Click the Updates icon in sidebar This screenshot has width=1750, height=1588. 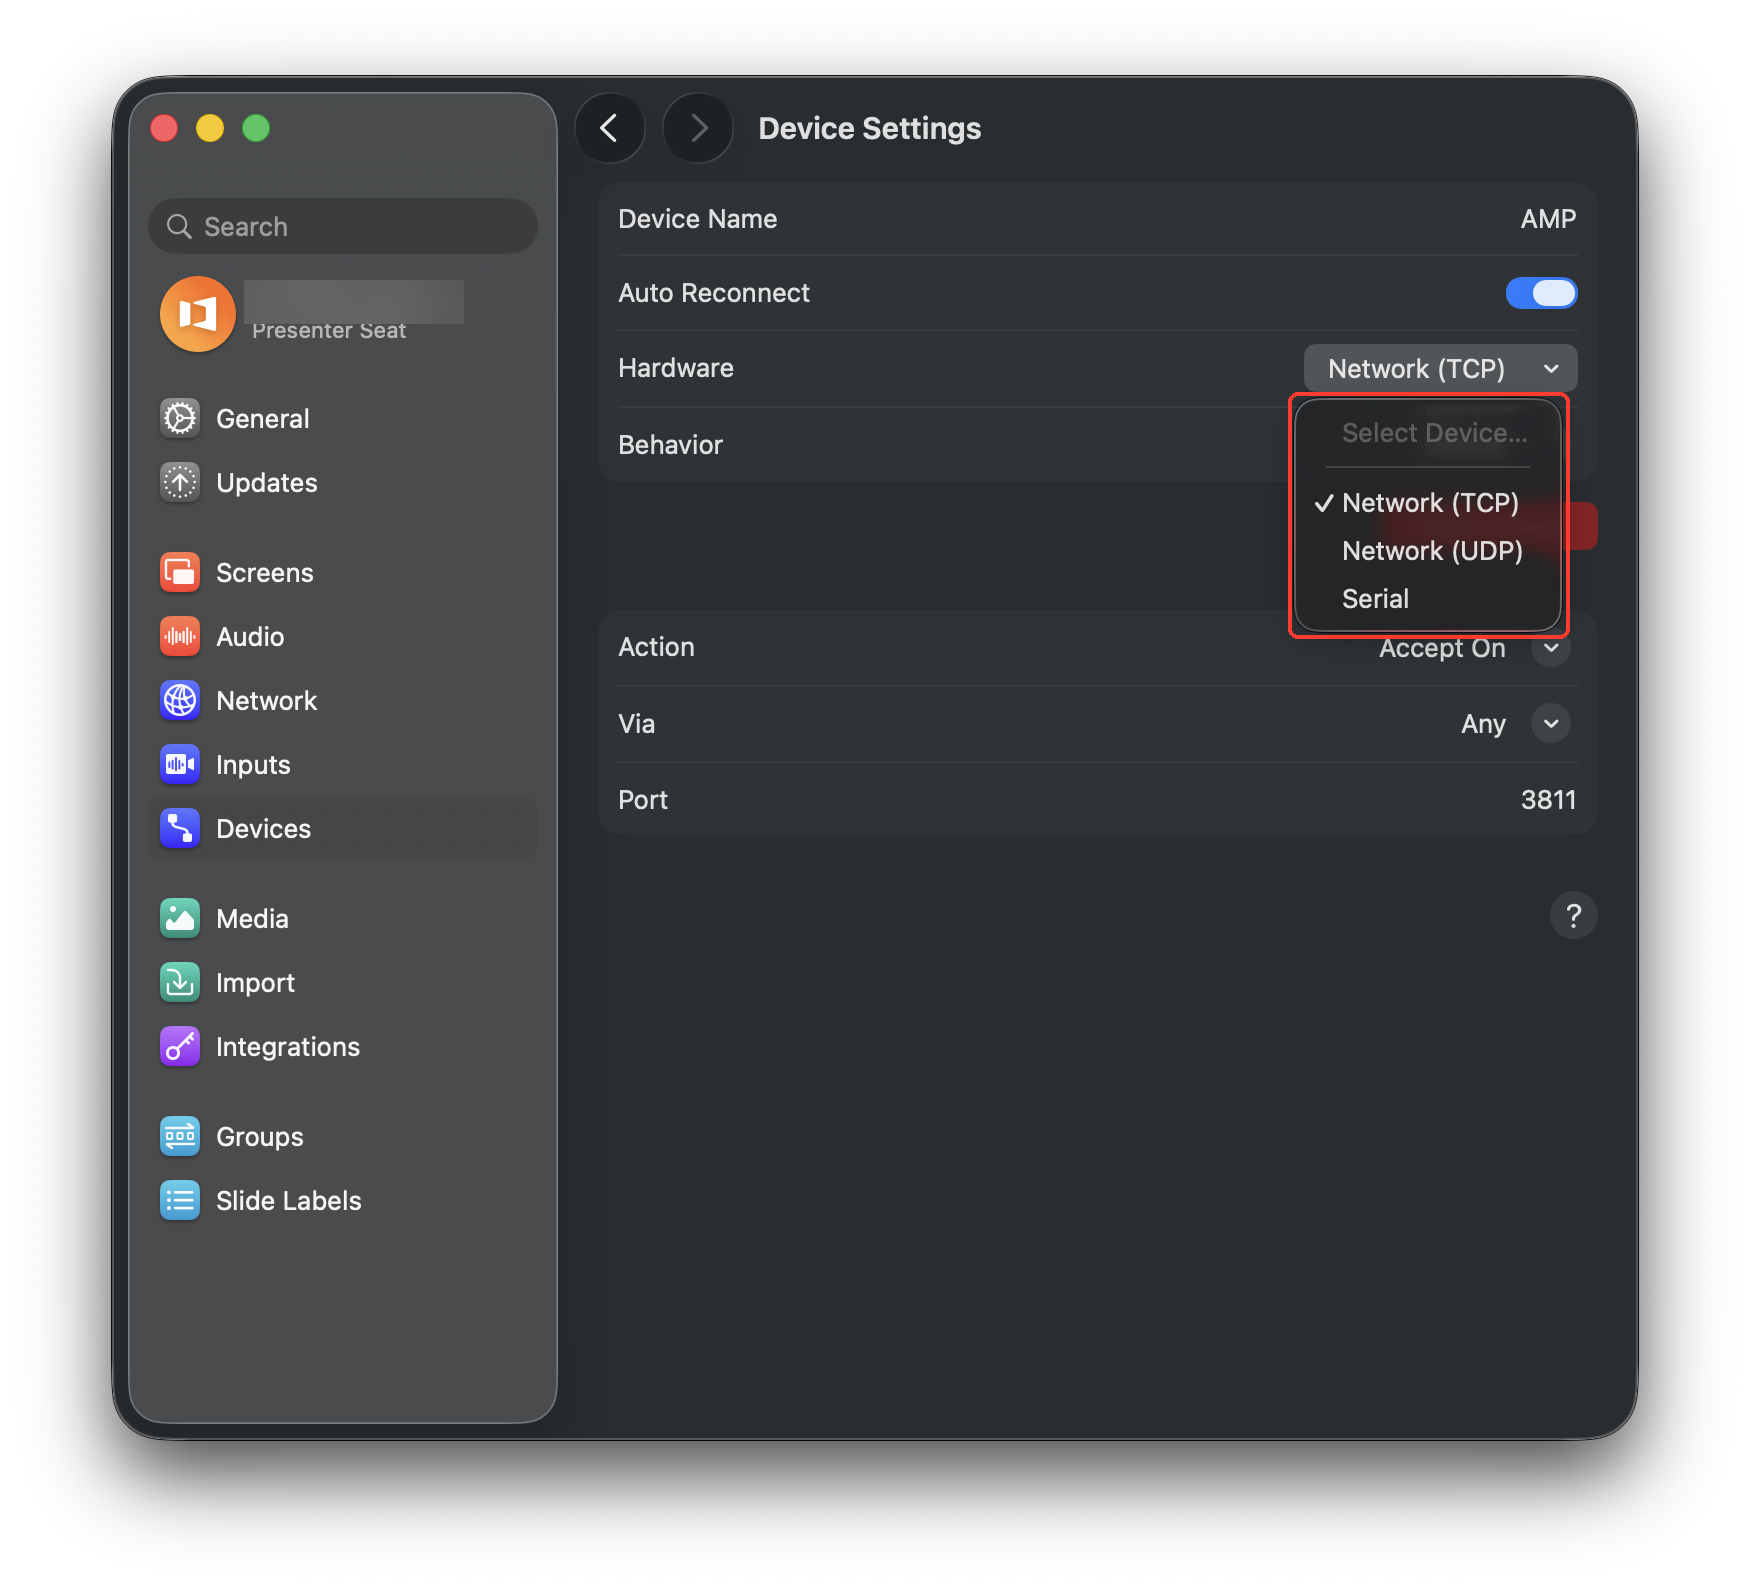click(x=180, y=482)
